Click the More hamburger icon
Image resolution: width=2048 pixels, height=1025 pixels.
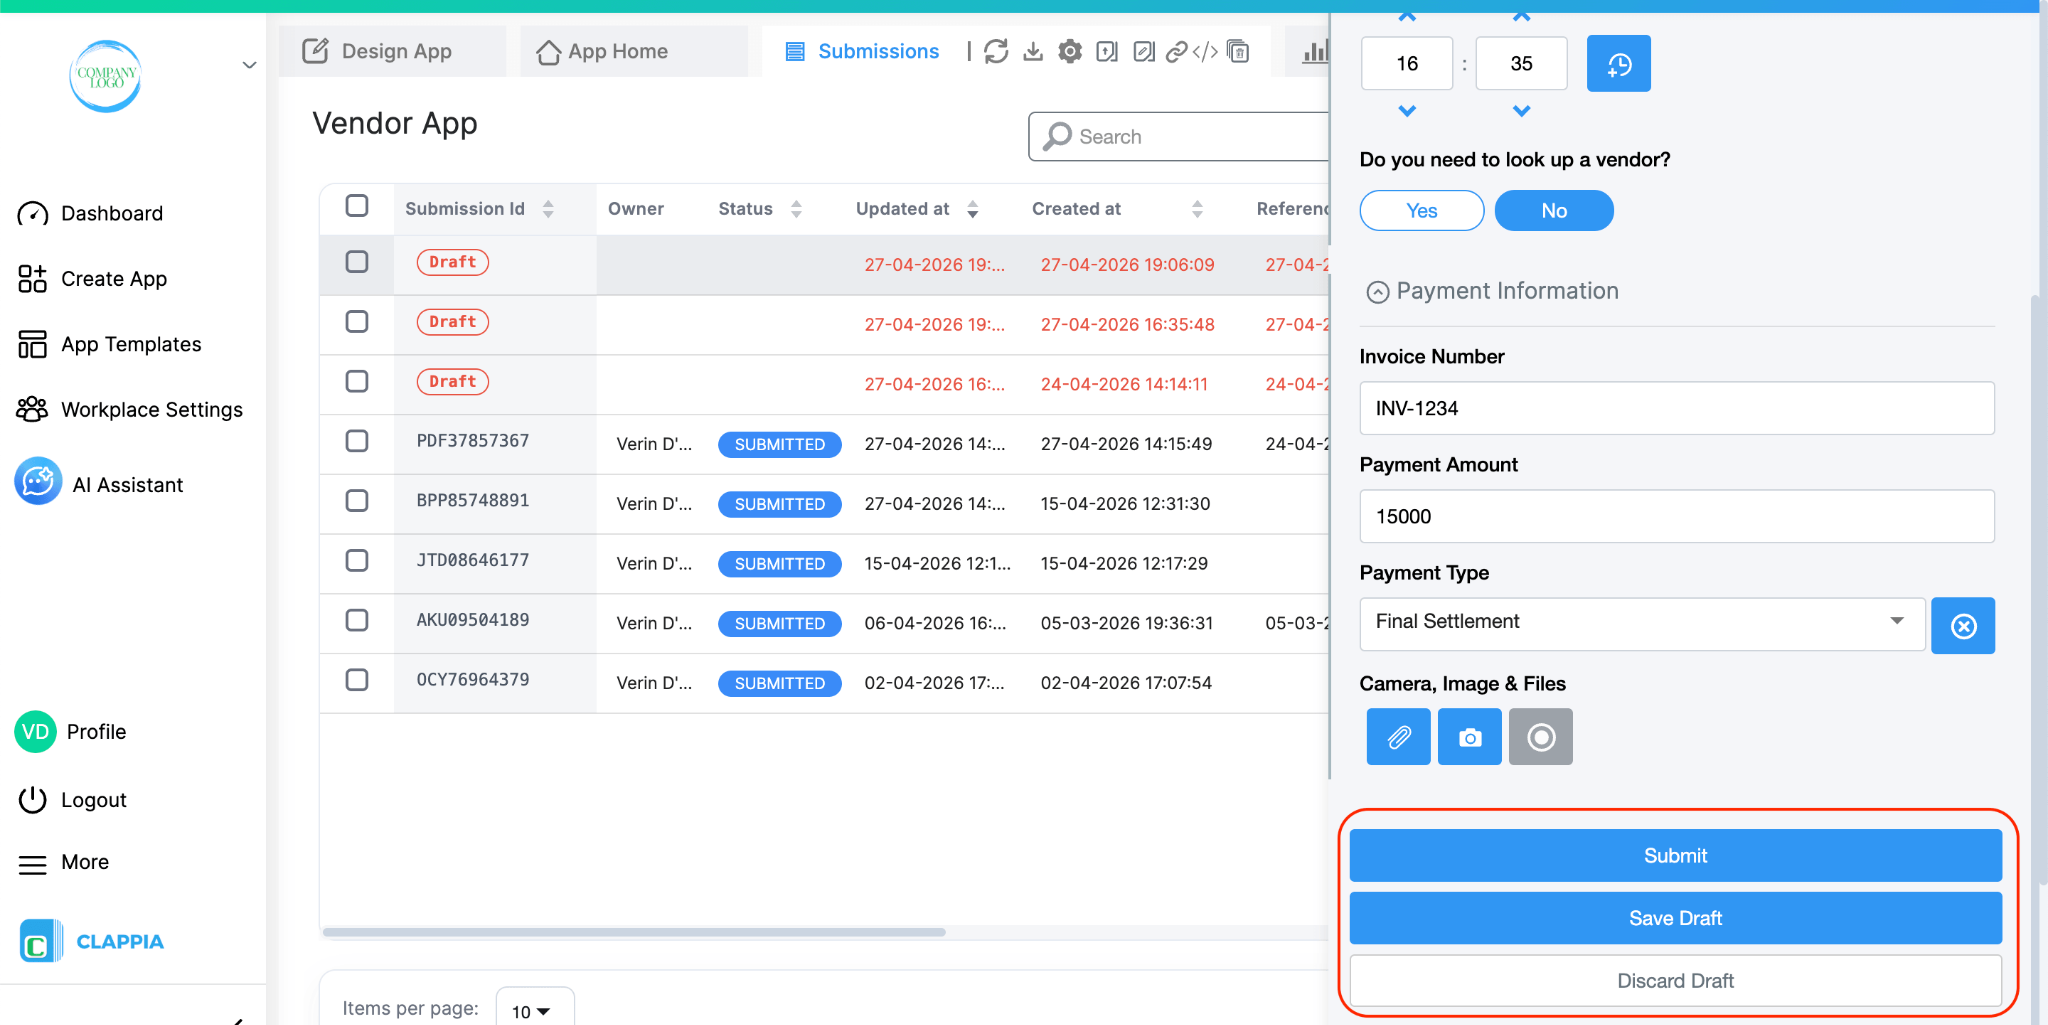click(32, 863)
